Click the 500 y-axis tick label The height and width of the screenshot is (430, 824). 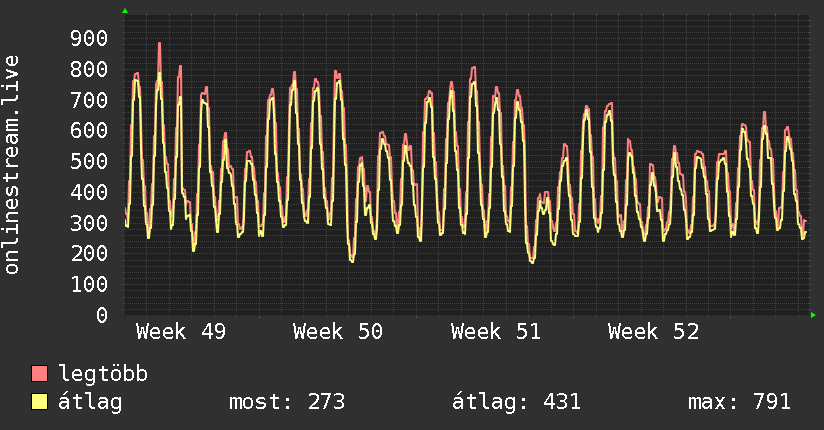pyautogui.click(x=89, y=162)
